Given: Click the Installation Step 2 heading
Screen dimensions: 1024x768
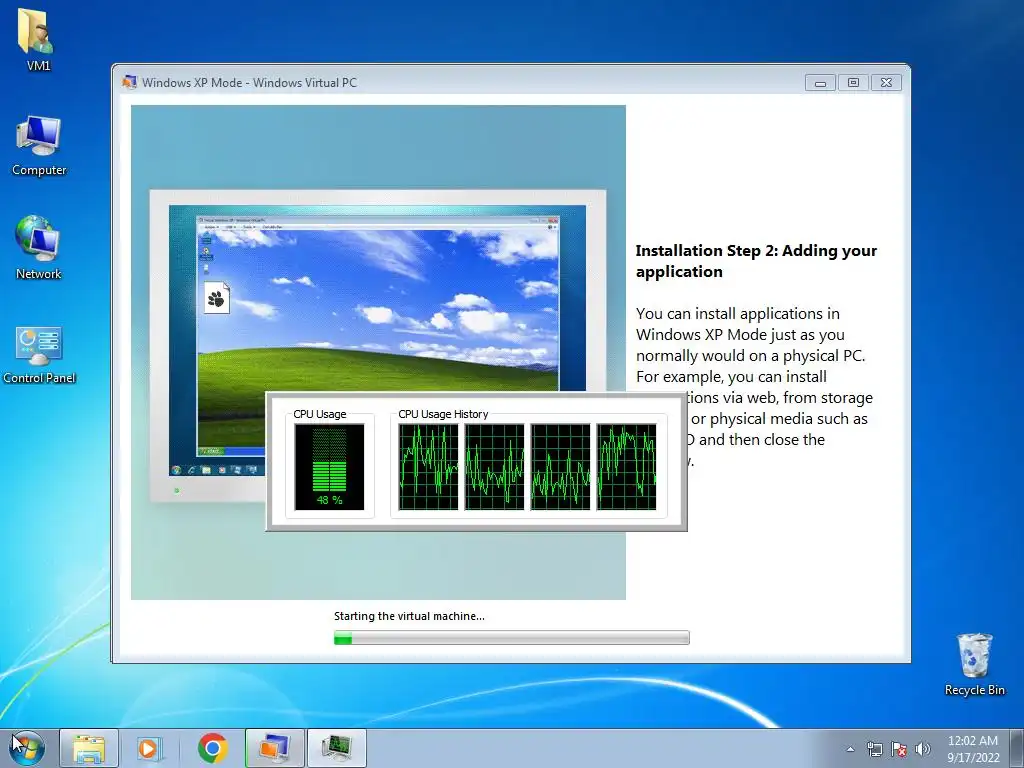Looking at the screenshot, I should coord(756,261).
